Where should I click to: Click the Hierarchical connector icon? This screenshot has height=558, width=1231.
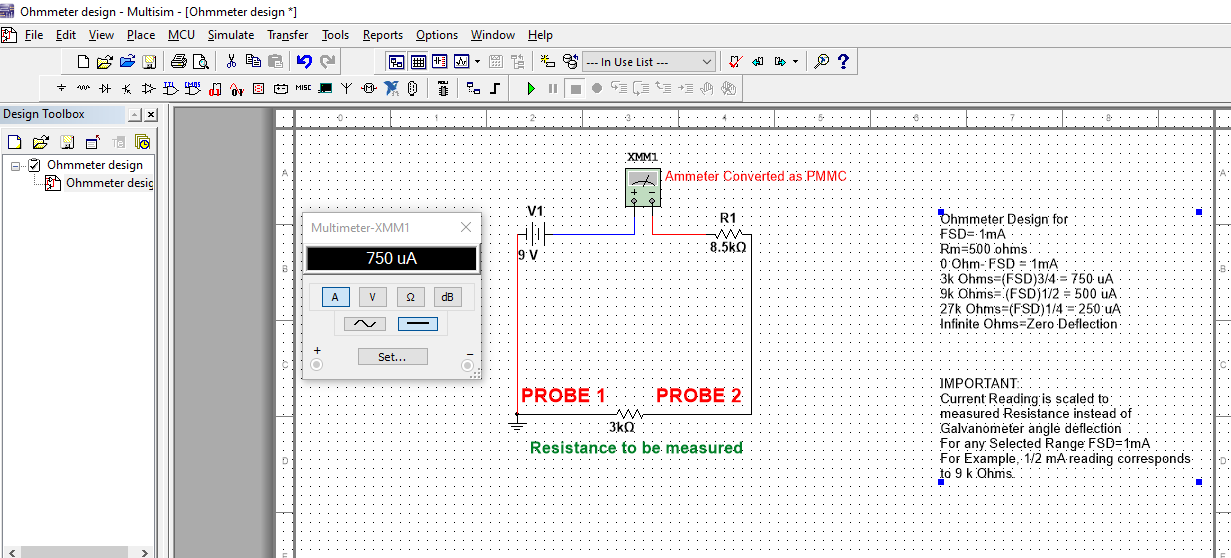point(473,89)
